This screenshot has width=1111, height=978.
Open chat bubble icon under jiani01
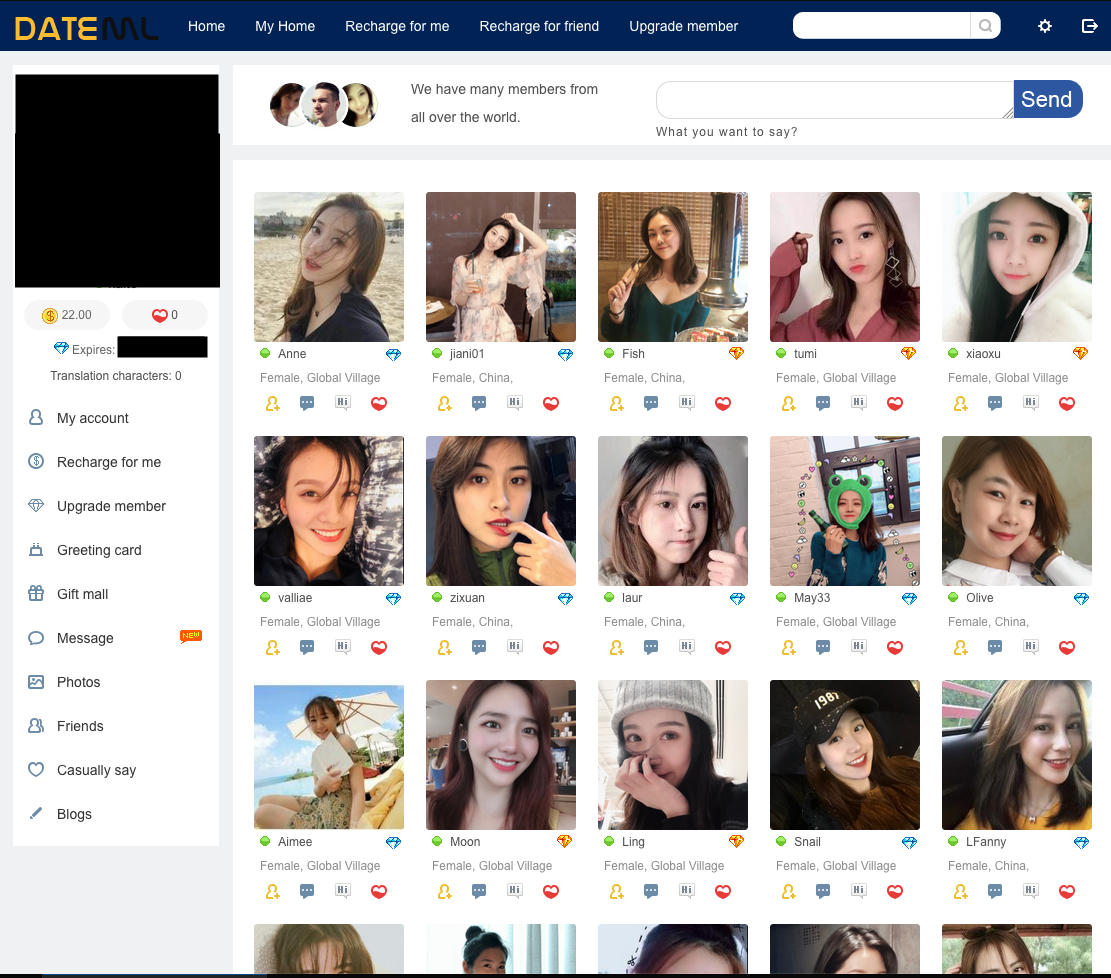(479, 403)
